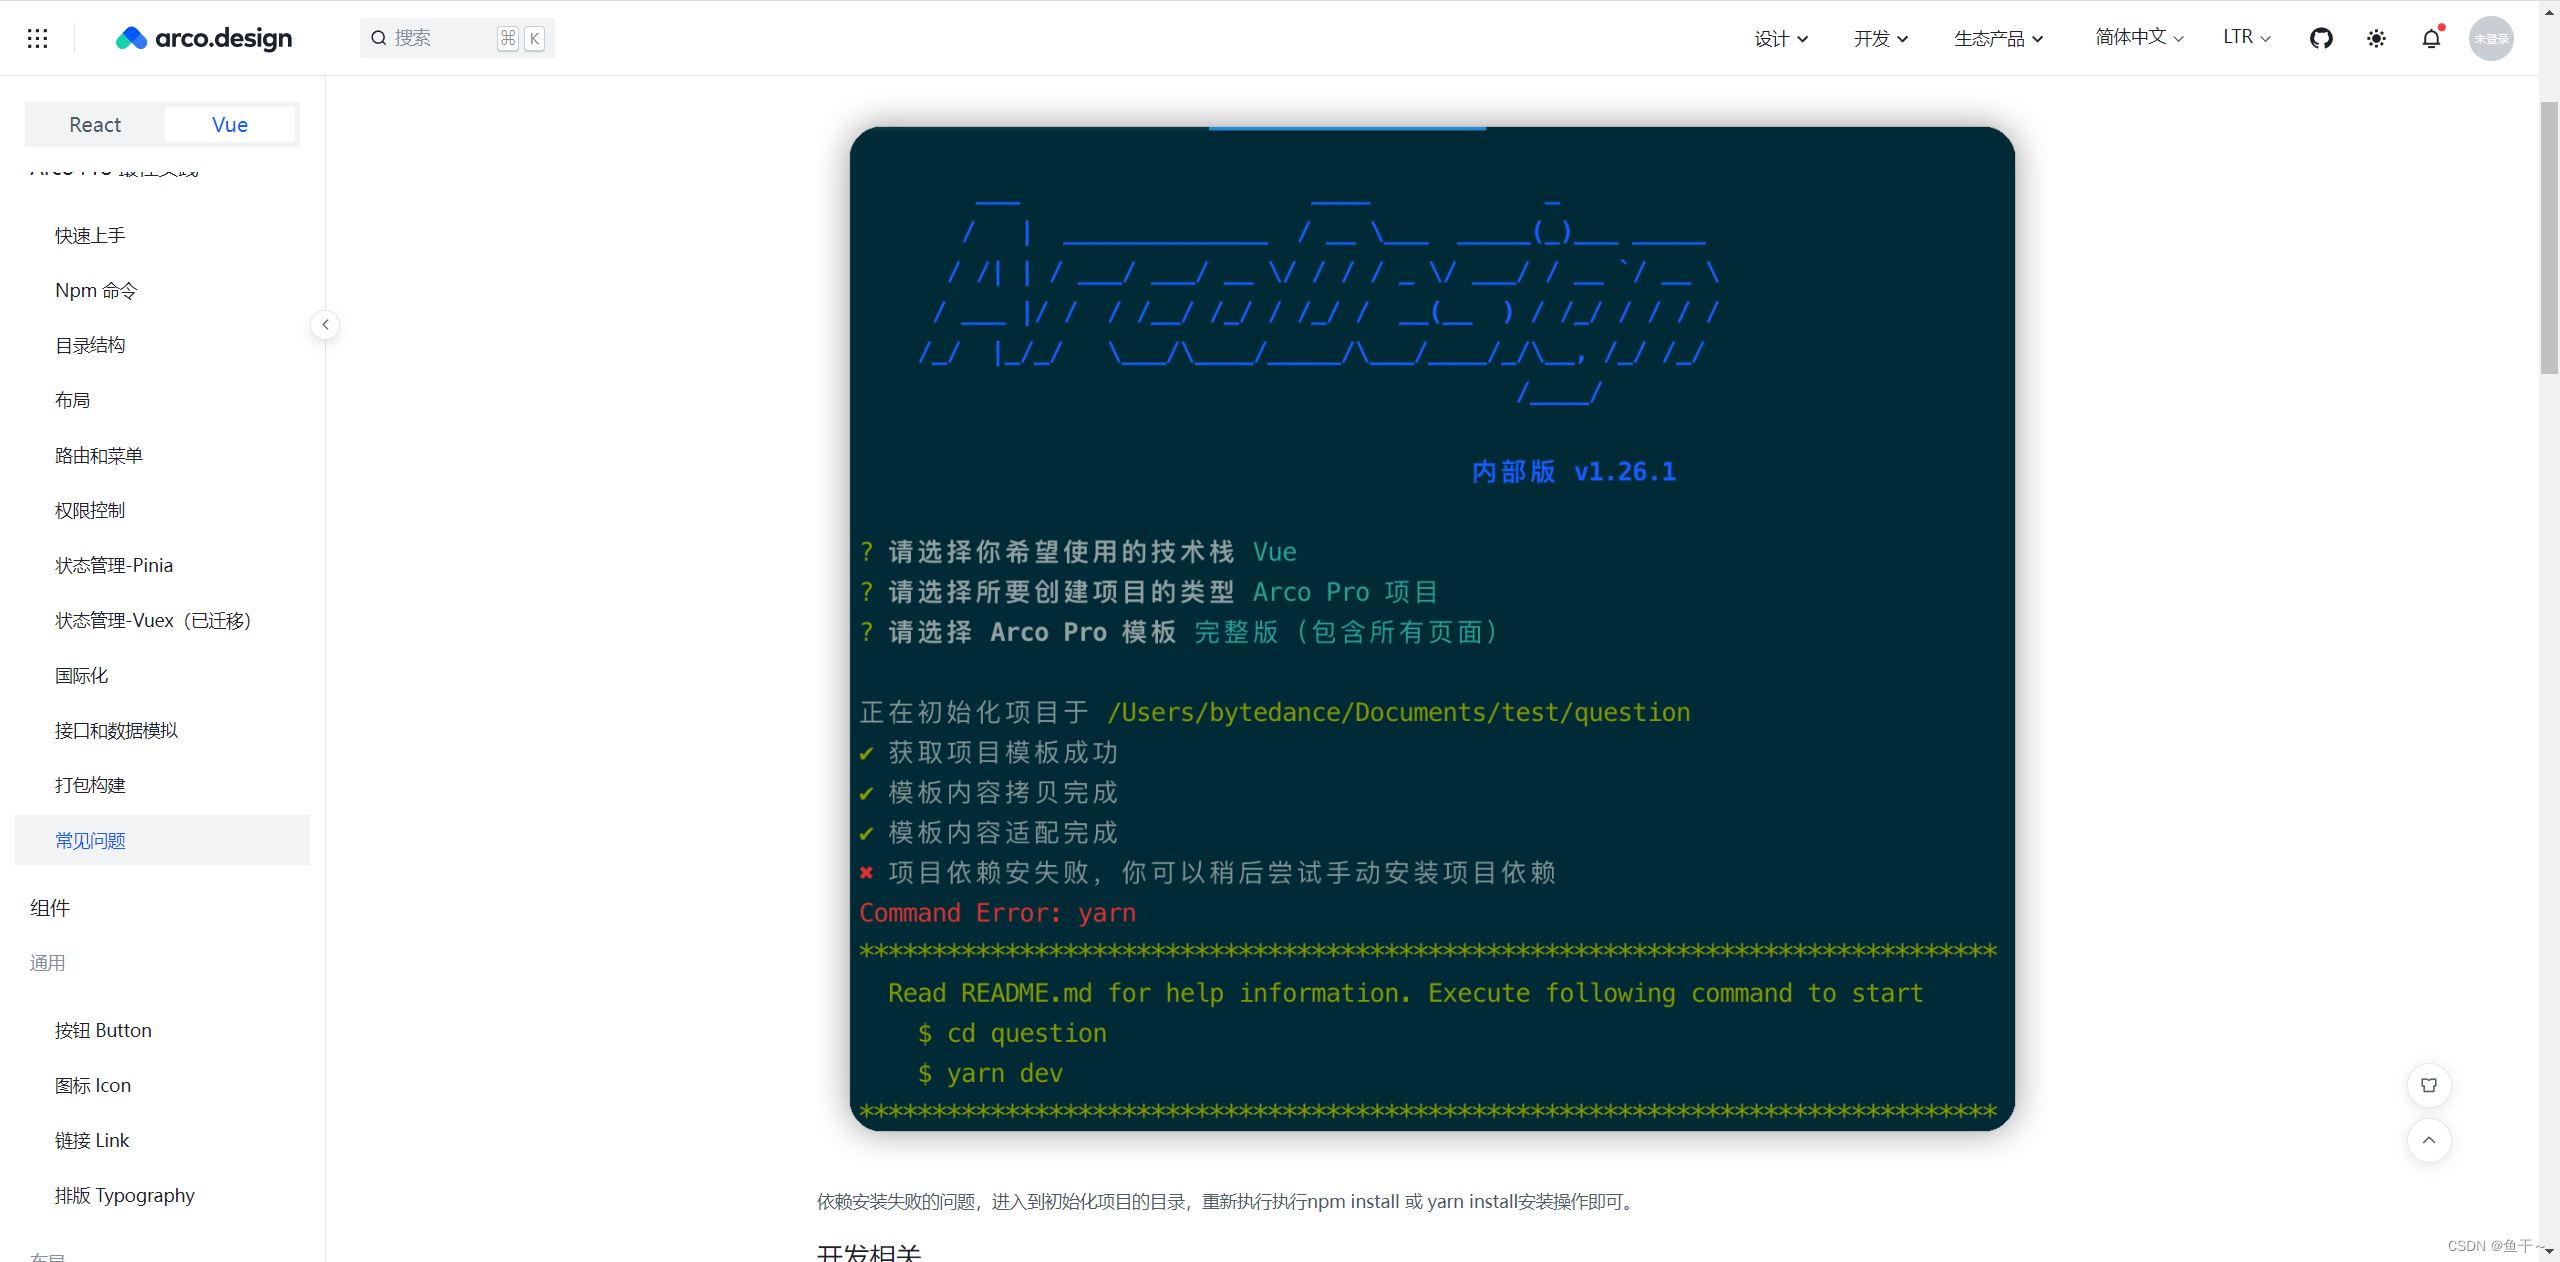Collapse the sidebar with the chevron button
Image resolution: width=2560 pixels, height=1262 pixels.
click(x=325, y=325)
